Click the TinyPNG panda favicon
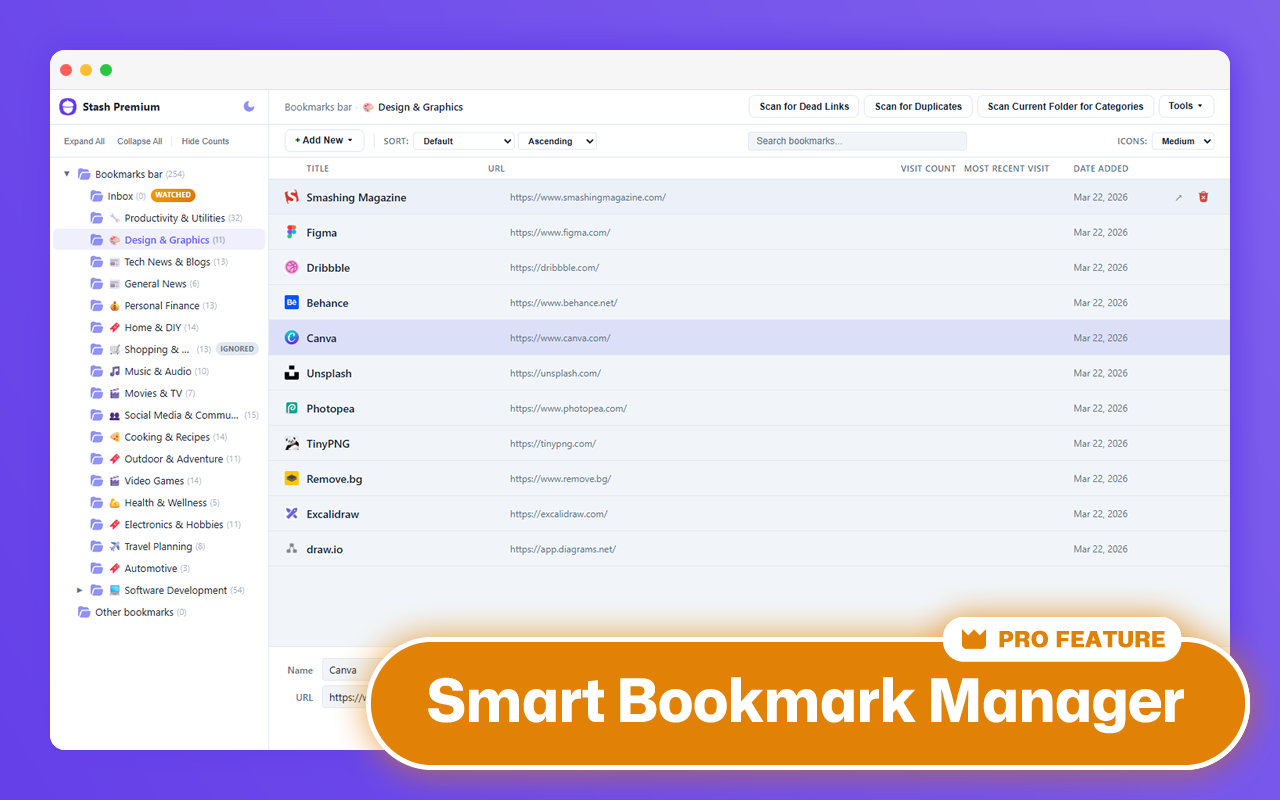Screen dimensions: 1280x800 click(x=292, y=443)
